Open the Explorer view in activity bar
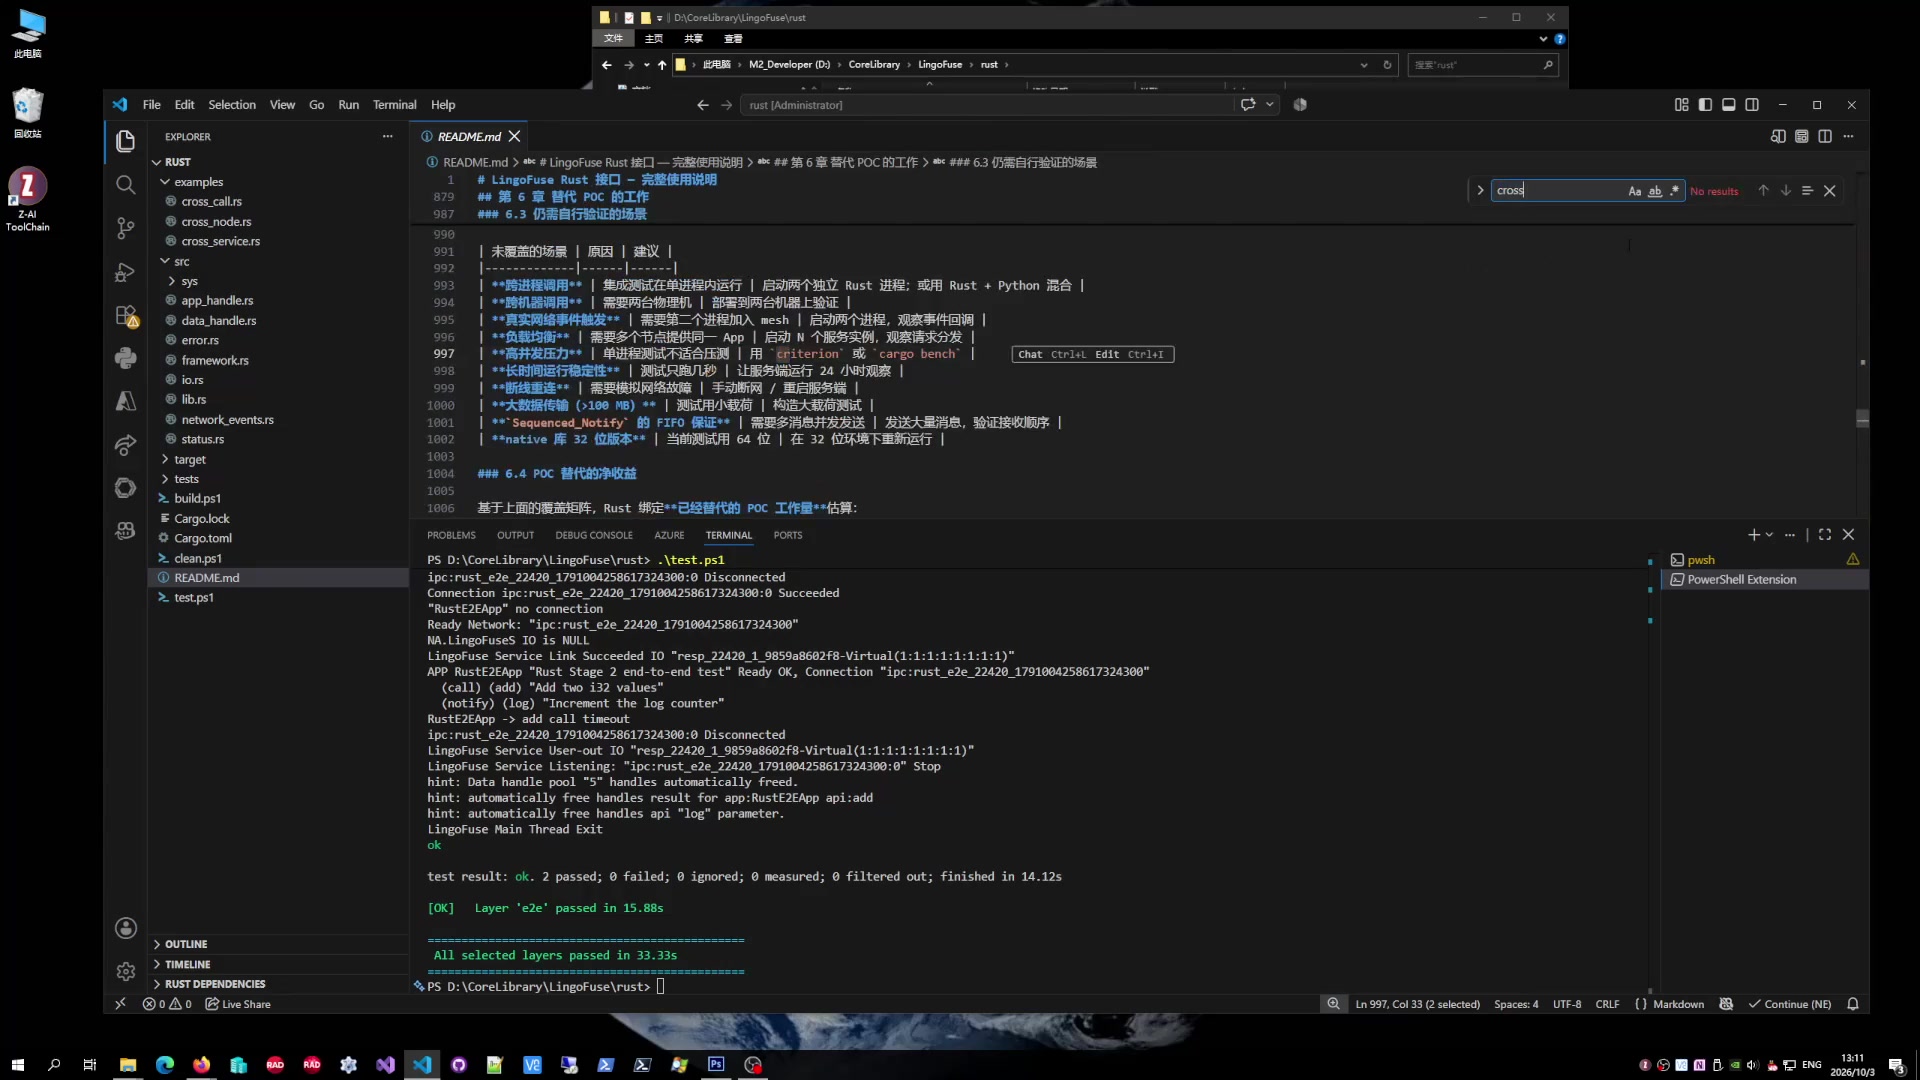This screenshot has height=1080, width=1920. 125,141
